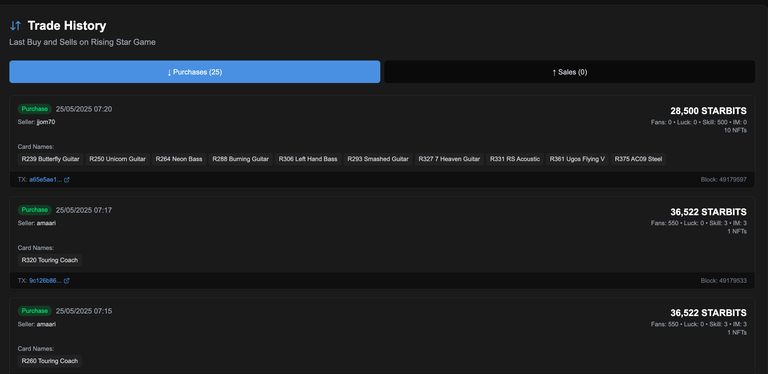Screen dimensions: 768x374
Task: Click Fans: 550 stats line on 07:17 purchase
Action: 699,223
